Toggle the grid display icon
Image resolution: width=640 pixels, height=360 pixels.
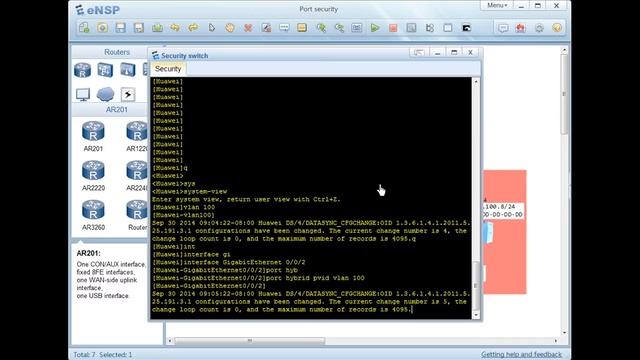coord(448,28)
